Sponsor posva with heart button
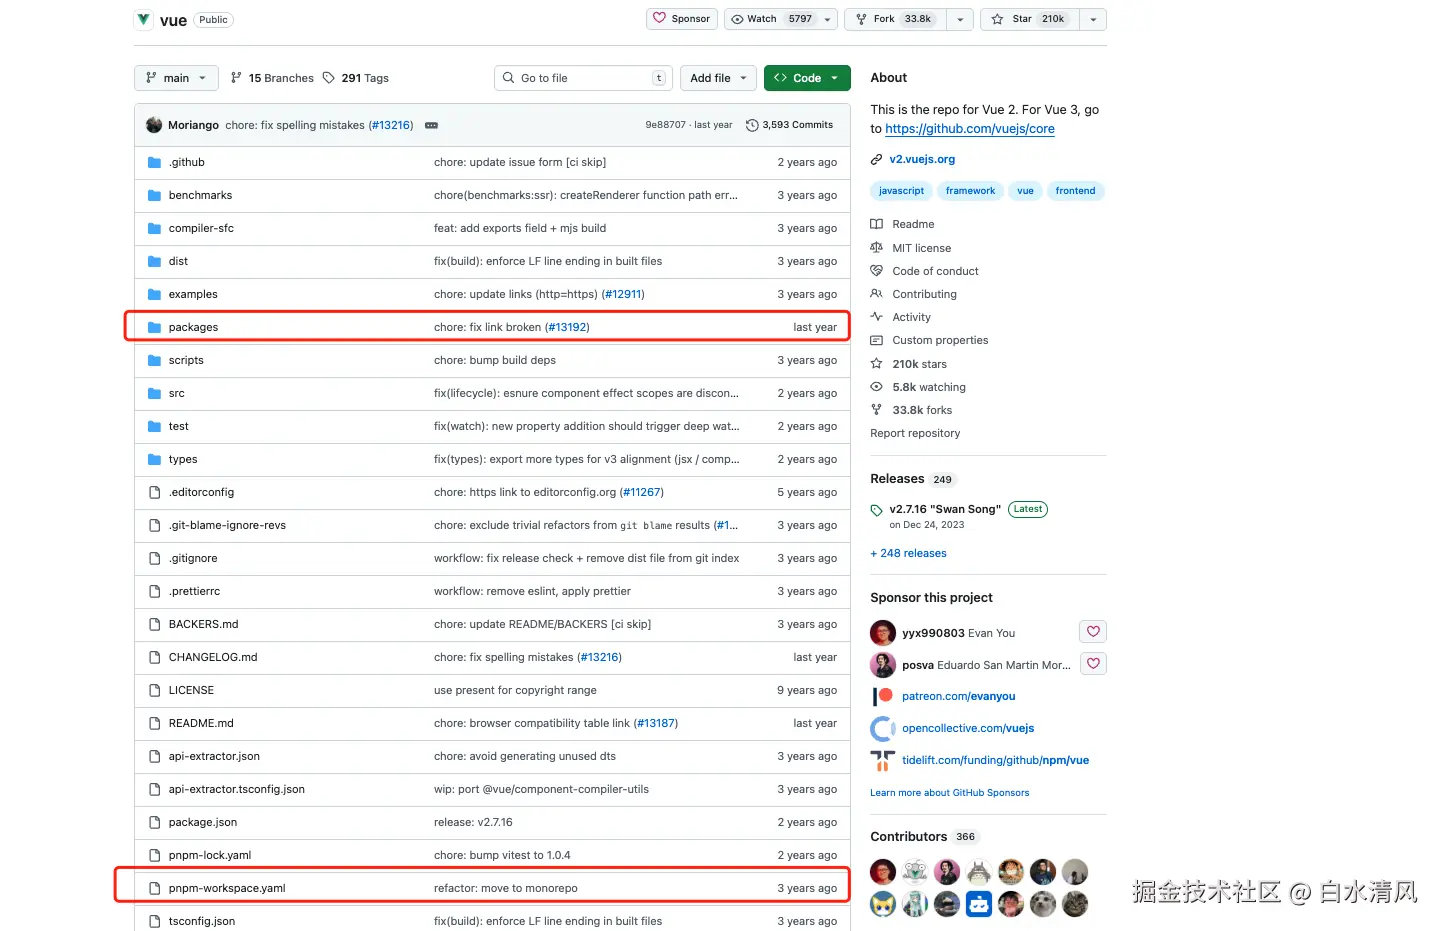Image resolution: width=1443 pixels, height=931 pixels. click(x=1093, y=663)
